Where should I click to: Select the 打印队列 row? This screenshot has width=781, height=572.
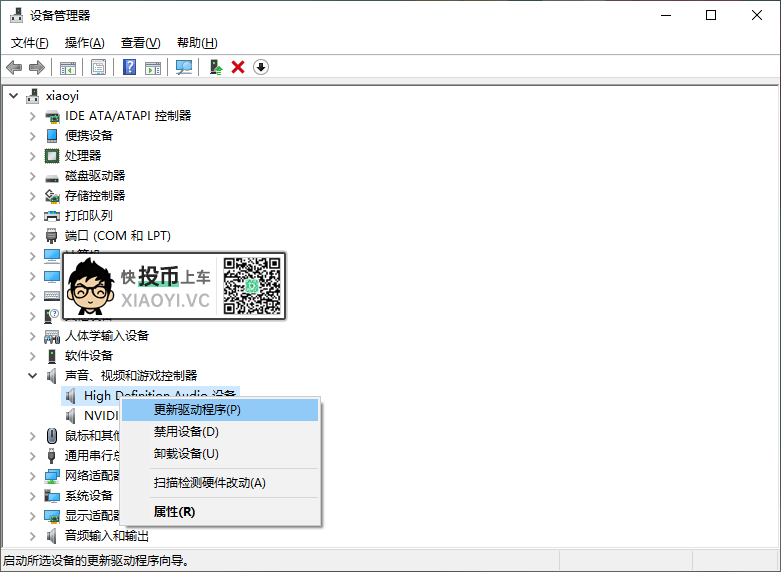(x=89, y=216)
